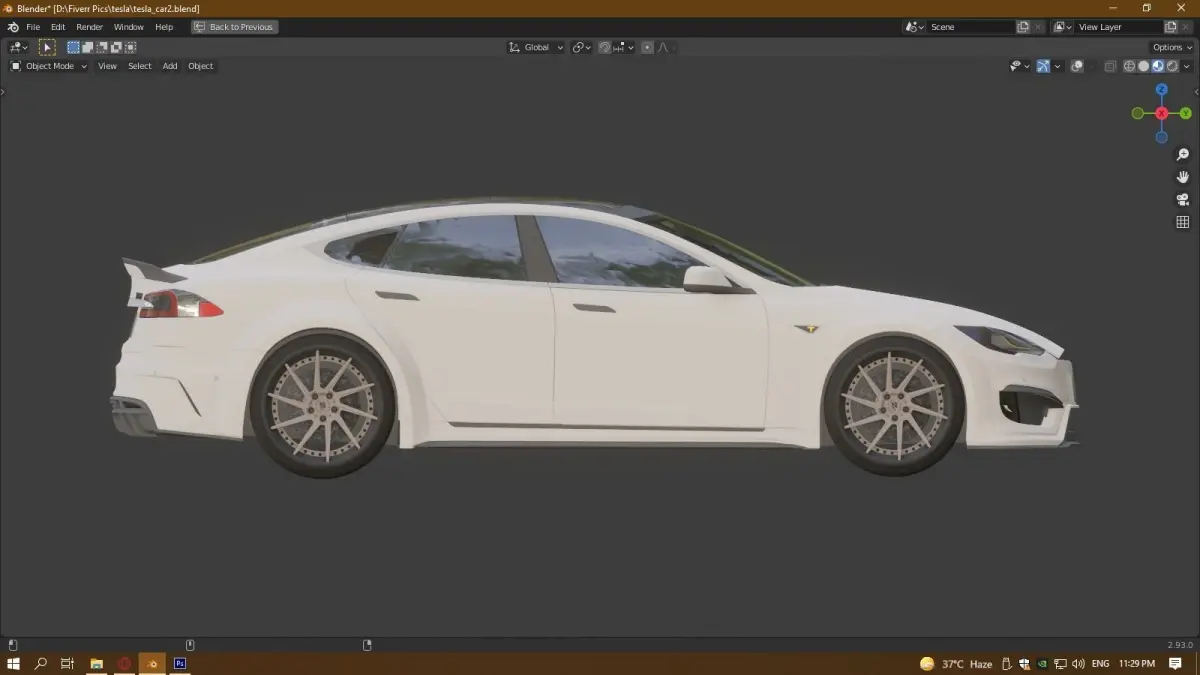Click the Back to Previous button
1200x675 pixels.
[x=235, y=27]
